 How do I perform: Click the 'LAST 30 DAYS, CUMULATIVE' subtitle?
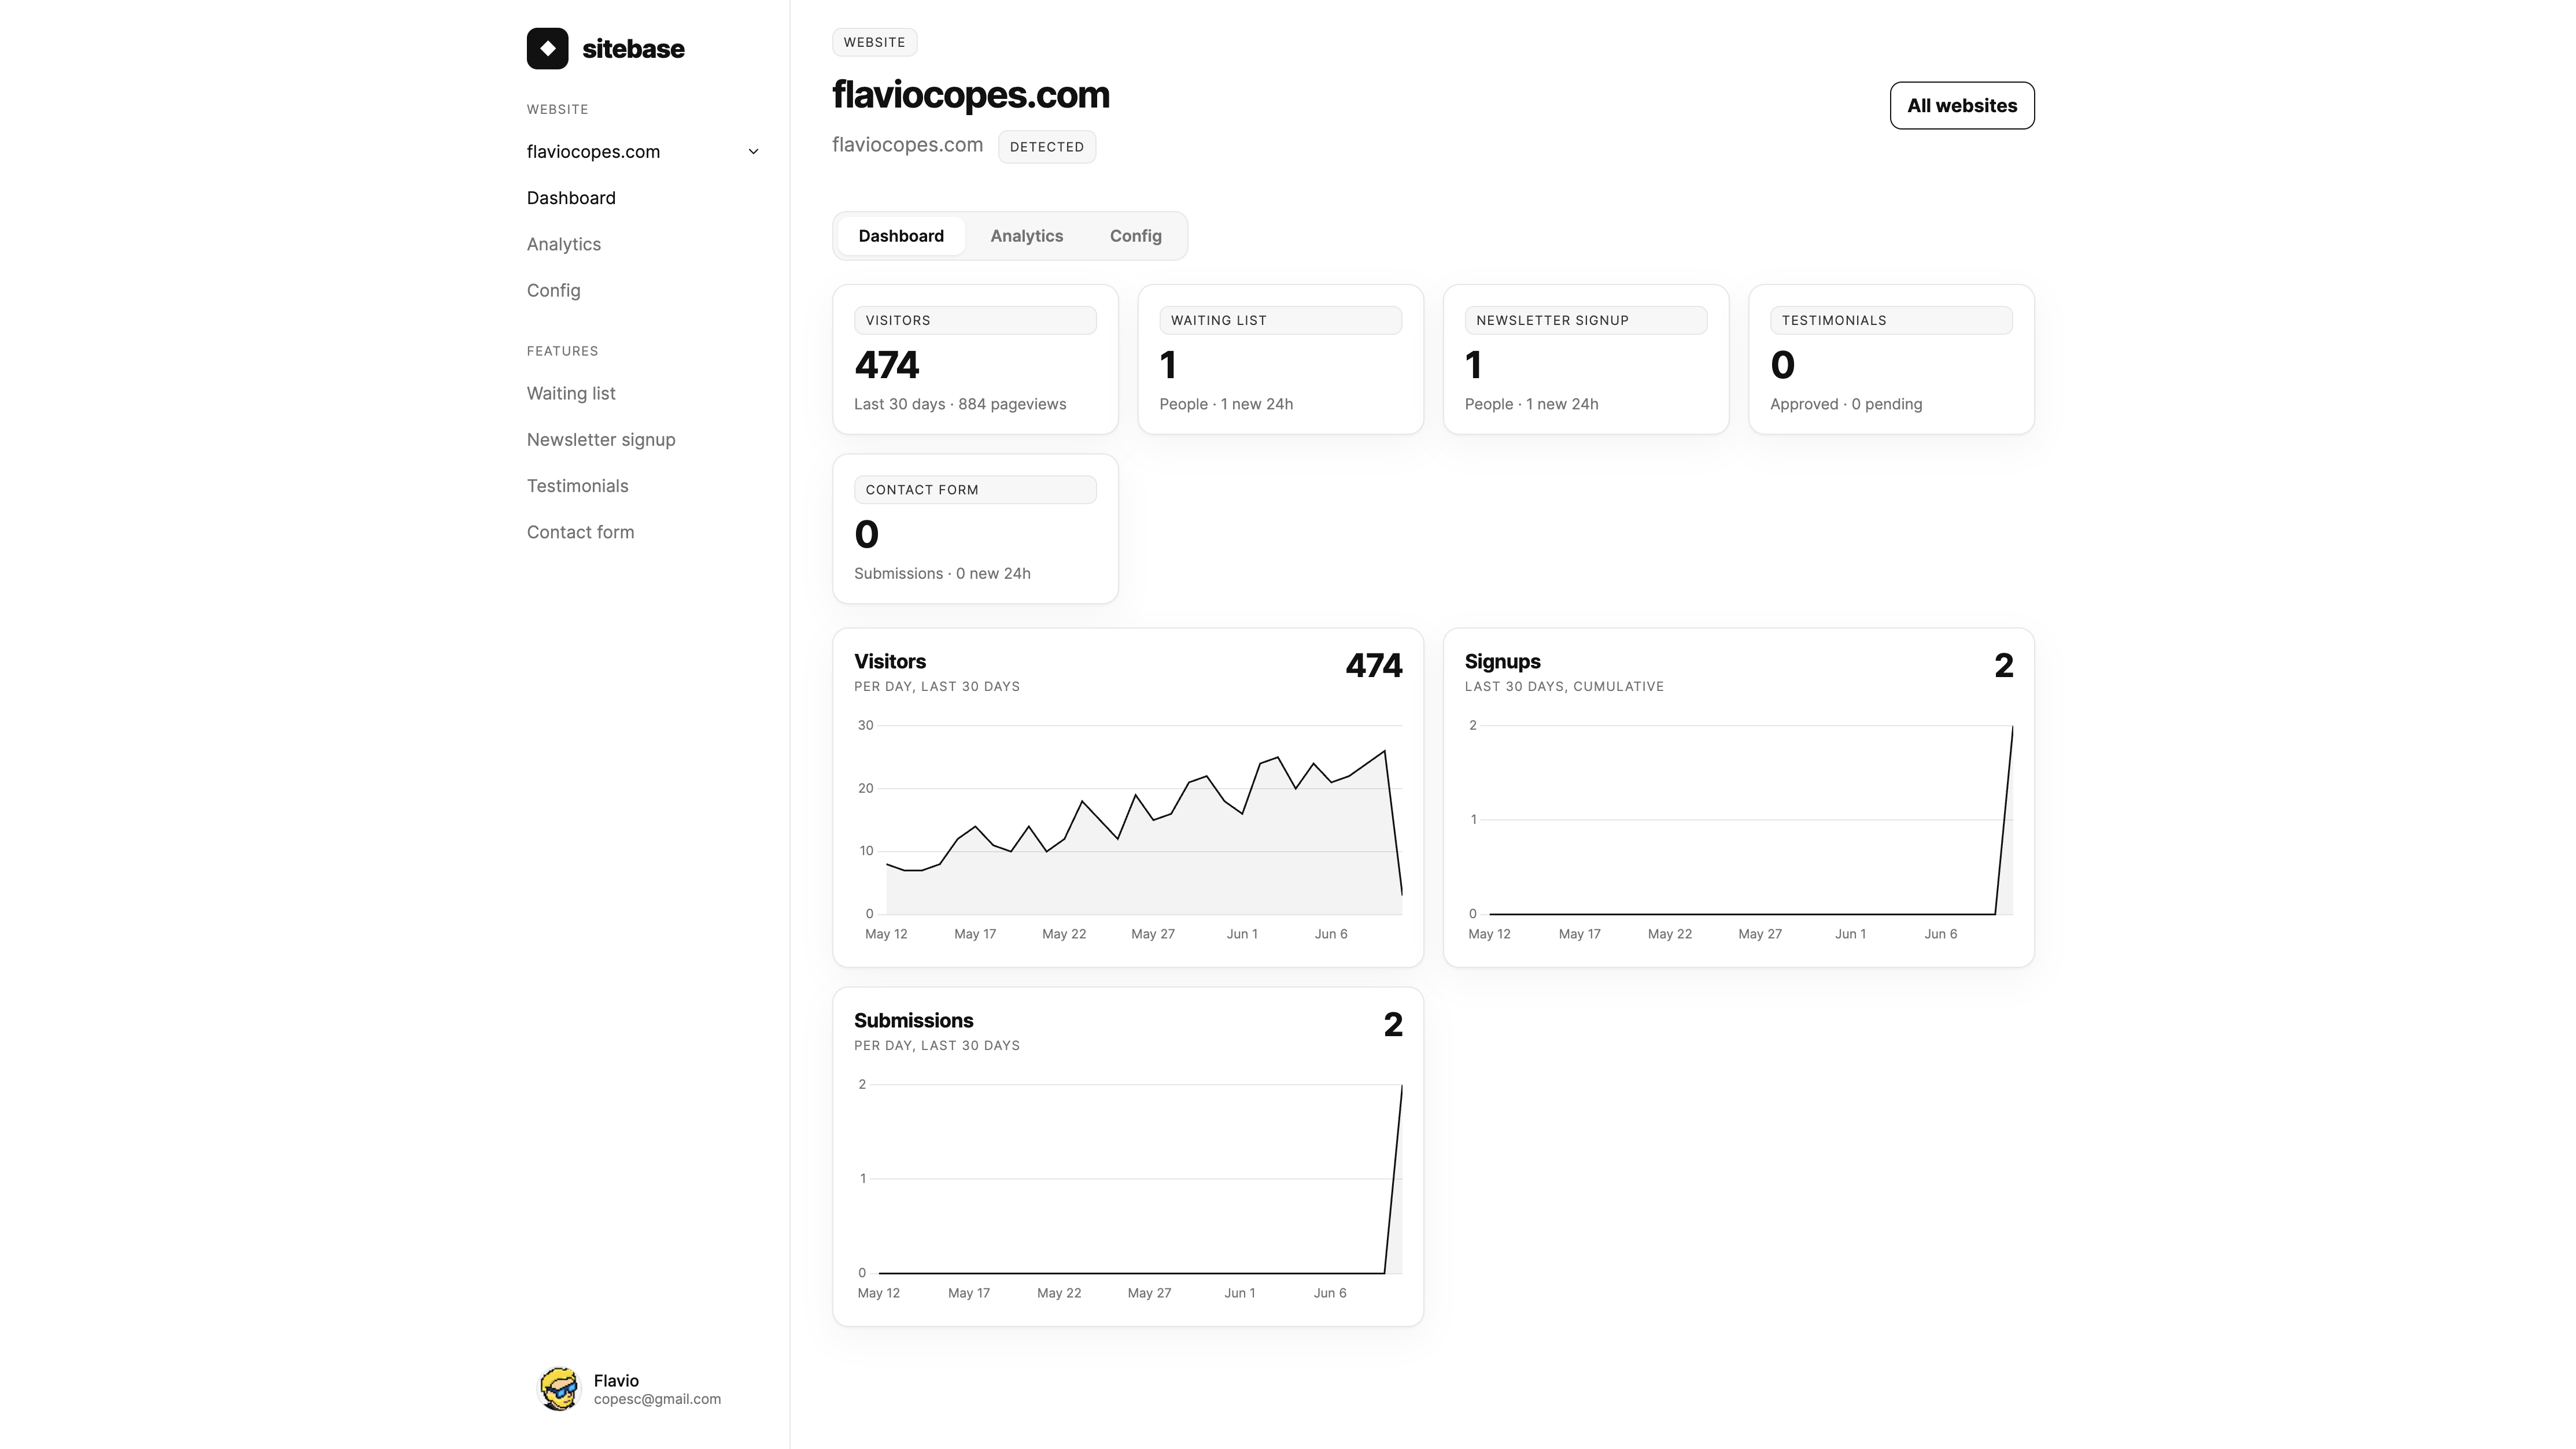(1564, 686)
